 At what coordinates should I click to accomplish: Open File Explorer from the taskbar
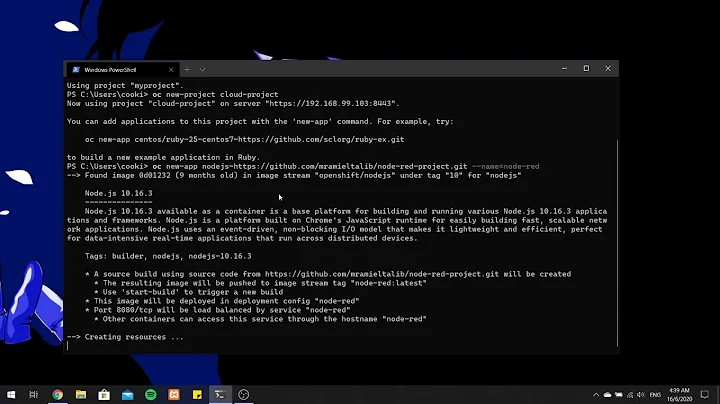click(x=81, y=394)
